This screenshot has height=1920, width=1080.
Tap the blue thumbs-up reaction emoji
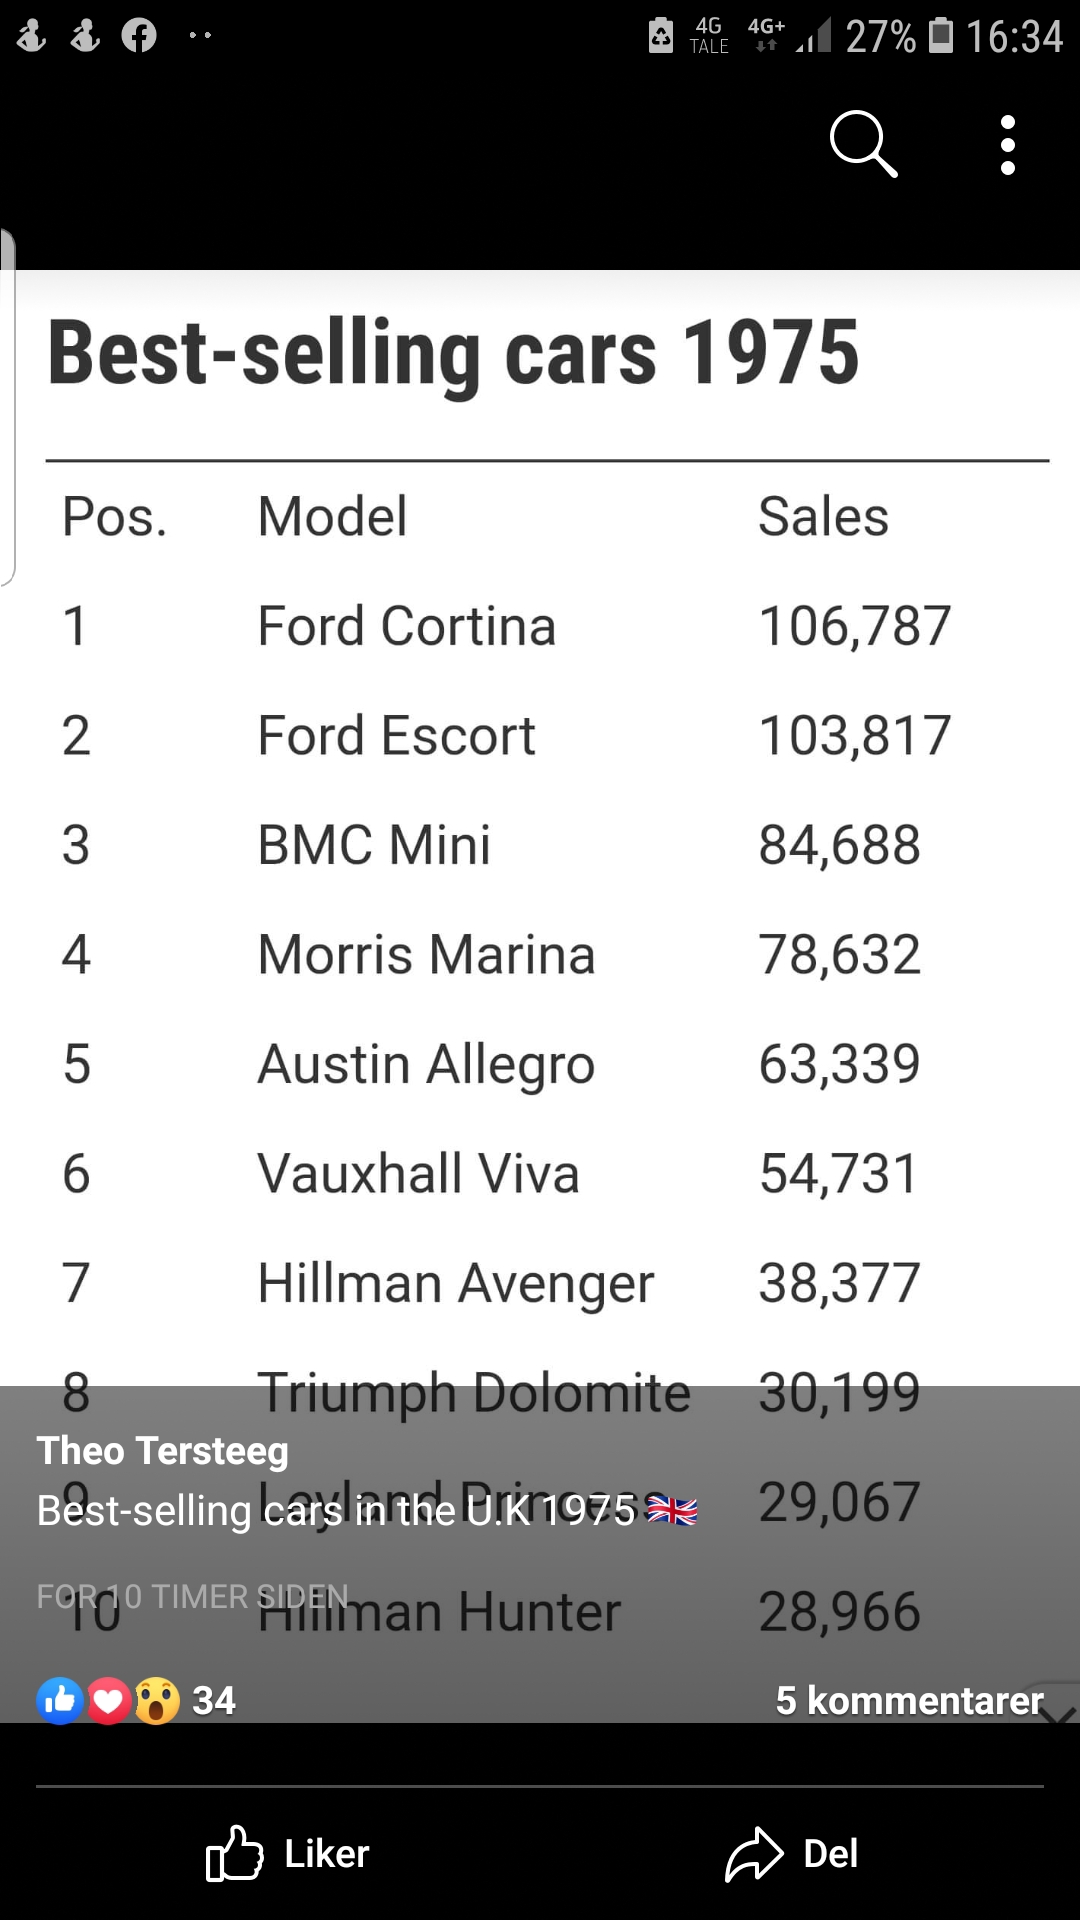60,1700
